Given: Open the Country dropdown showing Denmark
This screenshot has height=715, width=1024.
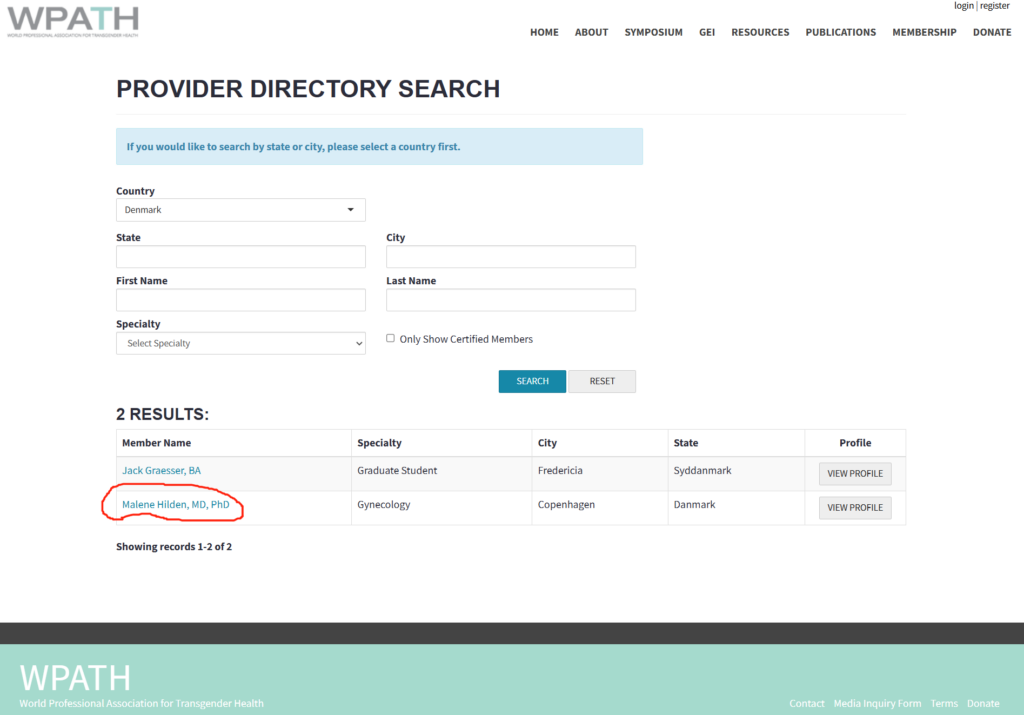Looking at the screenshot, I should [241, 210].
